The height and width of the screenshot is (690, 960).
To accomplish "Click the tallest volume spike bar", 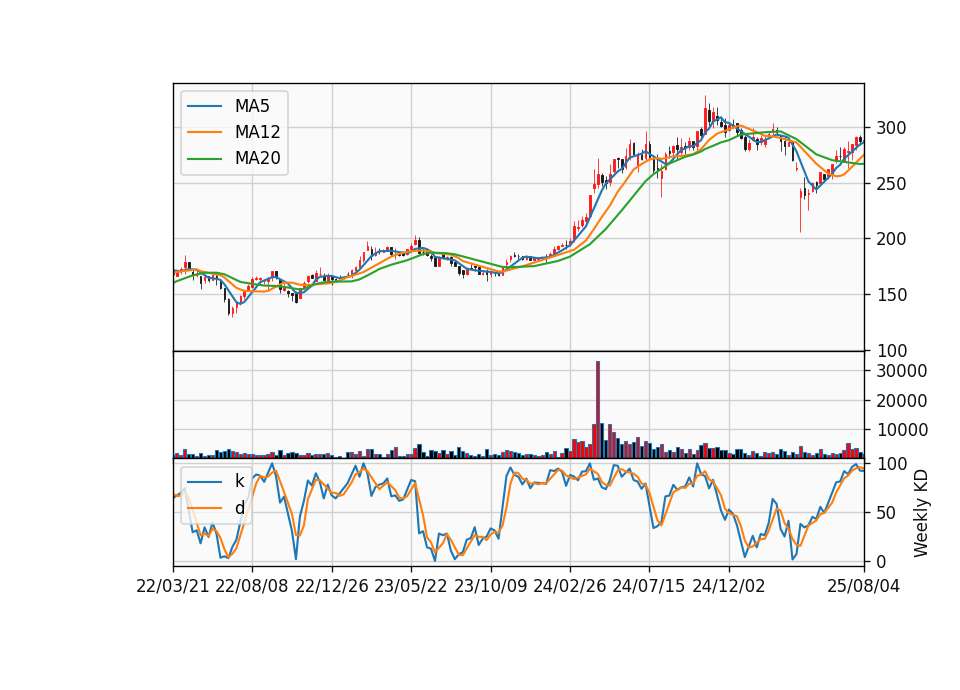I will [x=598, y=410].
